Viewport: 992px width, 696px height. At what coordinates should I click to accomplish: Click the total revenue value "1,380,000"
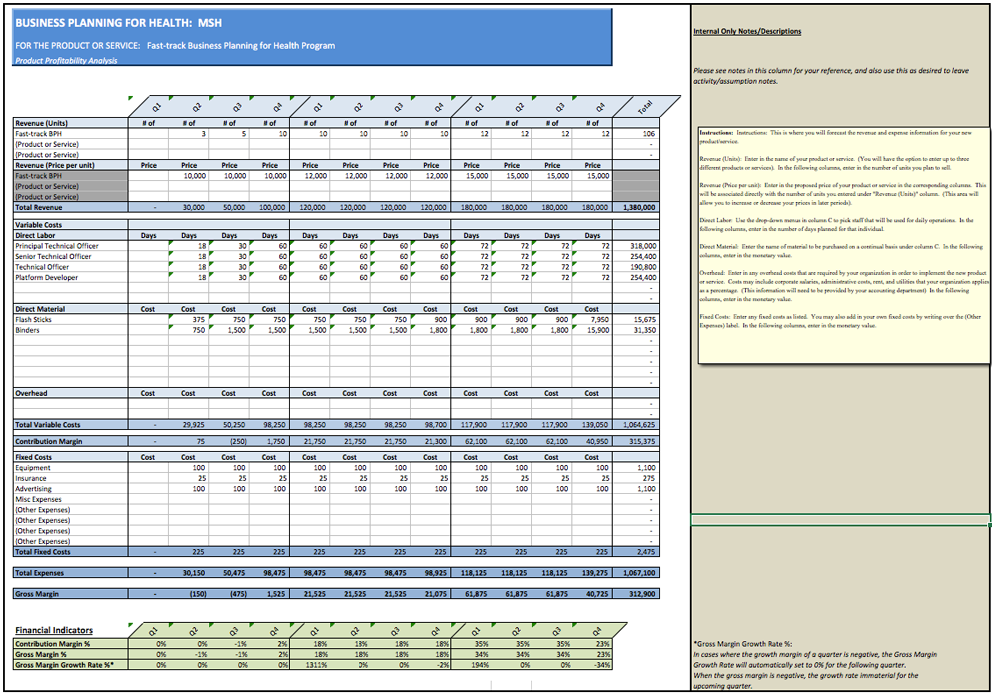[636, 208]
